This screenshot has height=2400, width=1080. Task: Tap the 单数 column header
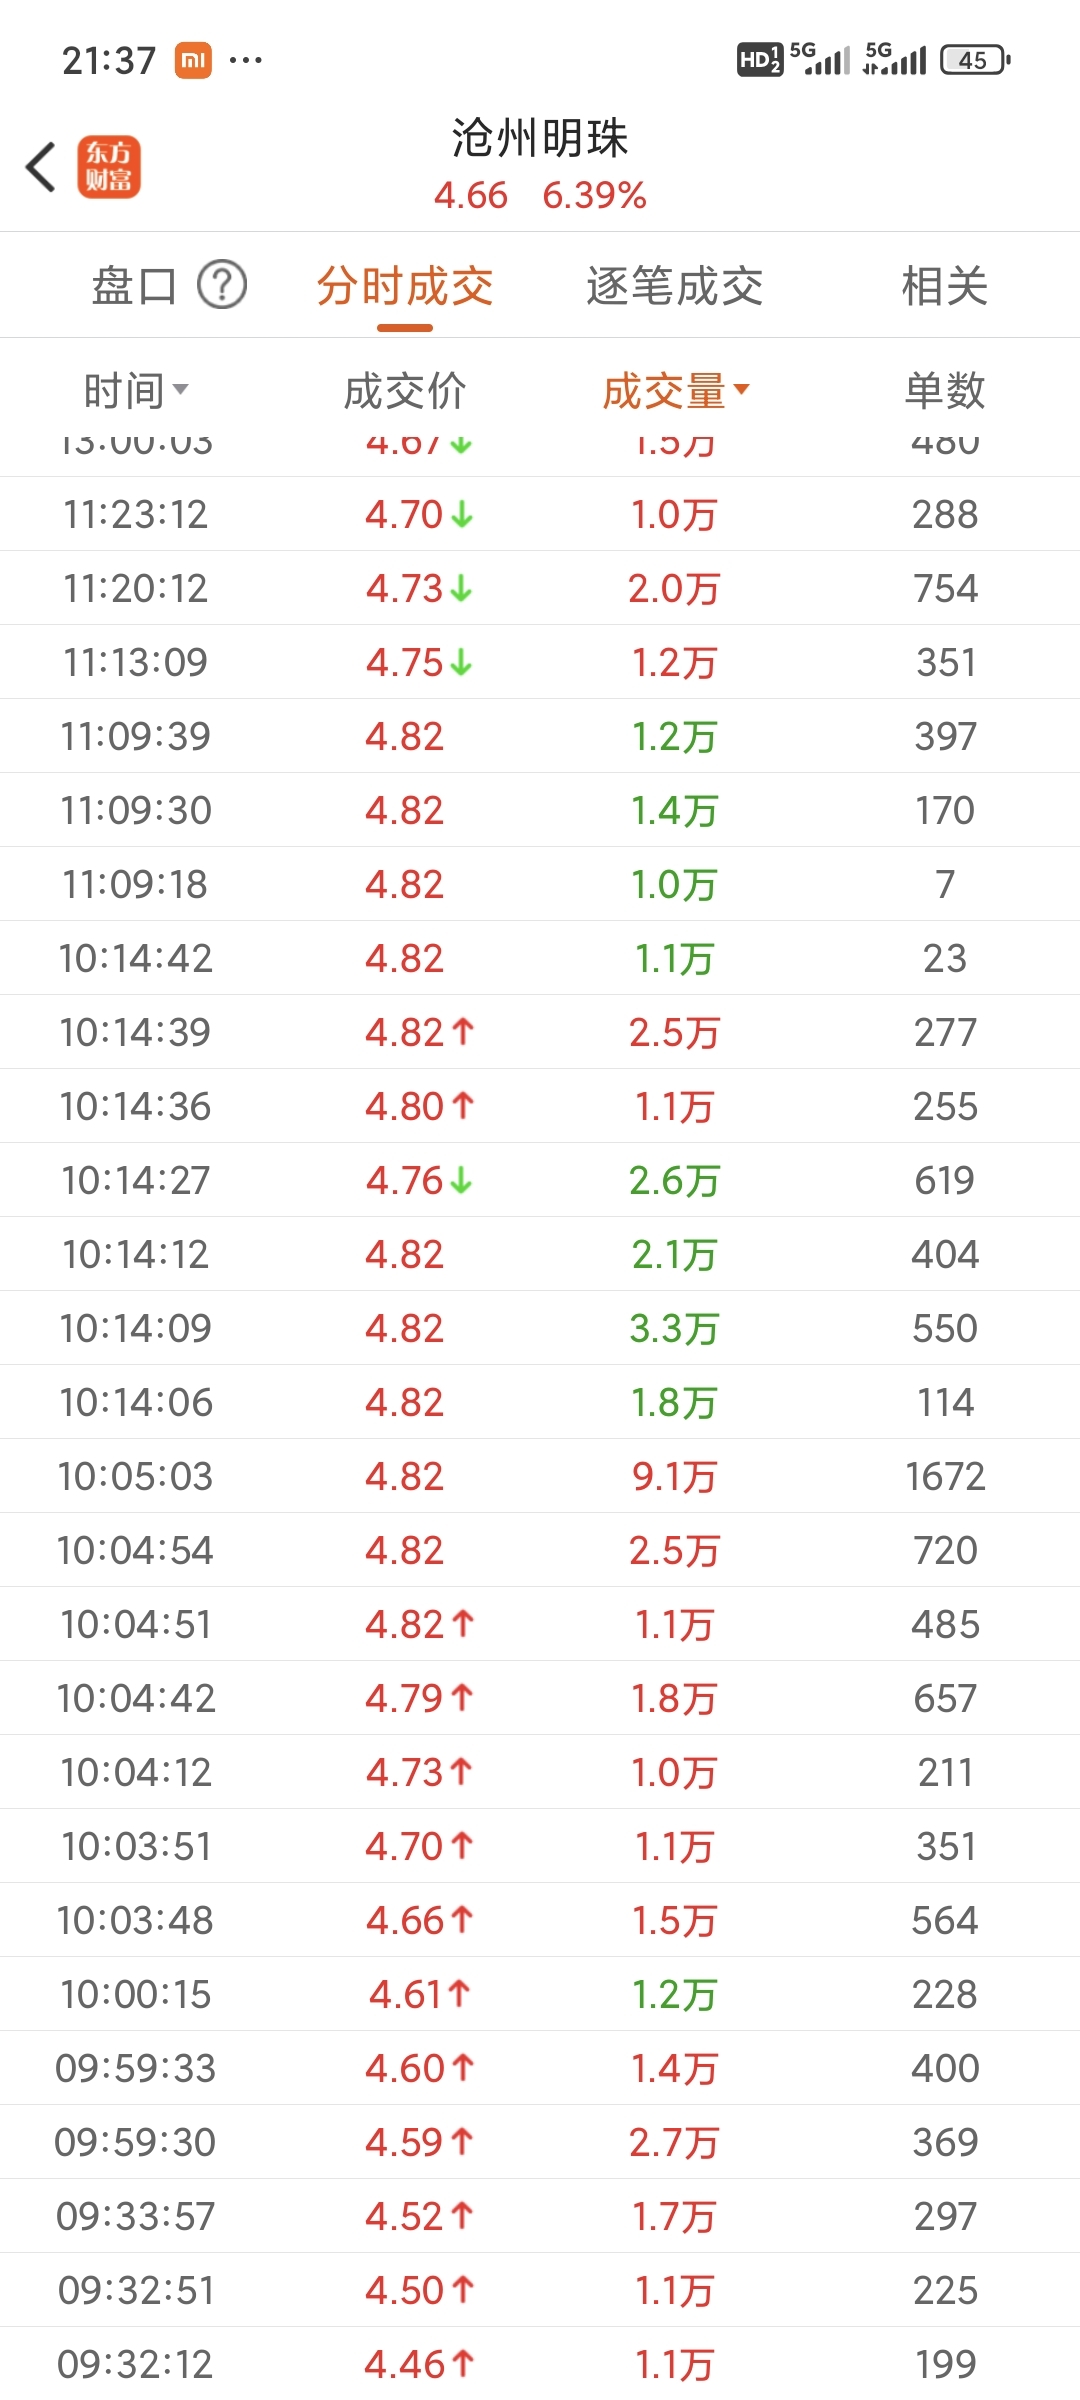(x=945, y=391)
